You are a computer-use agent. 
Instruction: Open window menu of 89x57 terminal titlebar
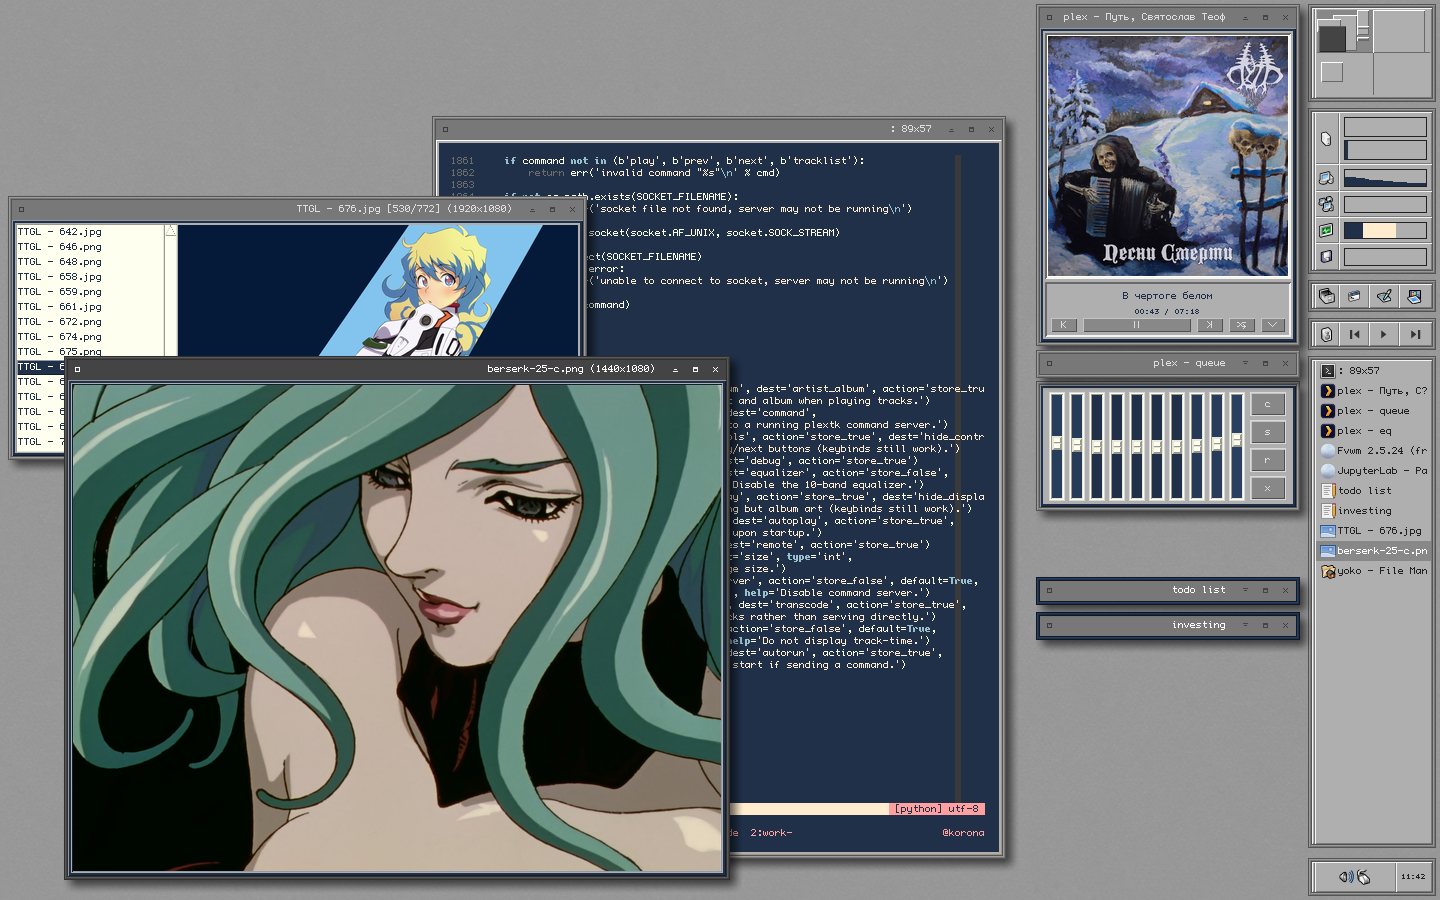(445, 129)
